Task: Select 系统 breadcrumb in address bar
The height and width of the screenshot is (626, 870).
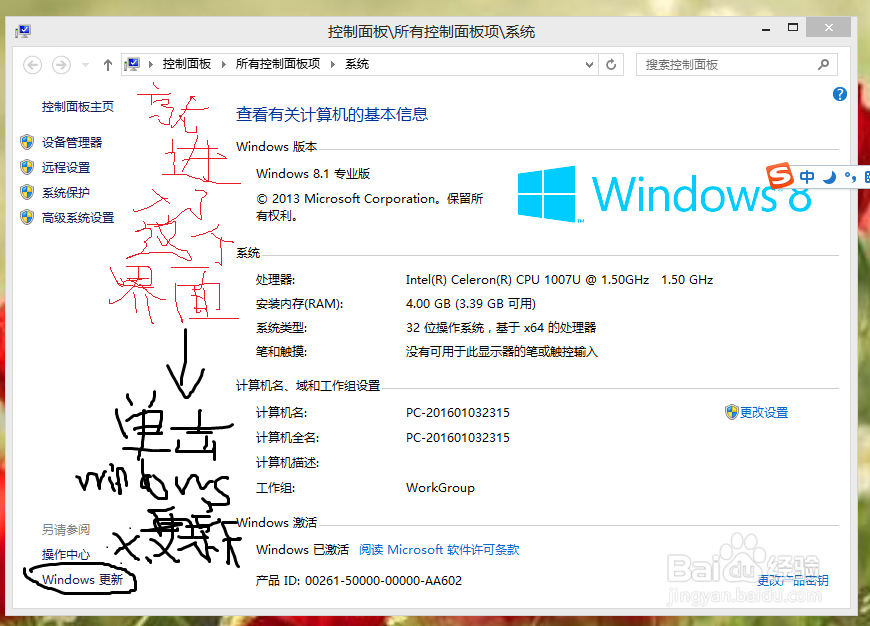Action: coord(357,64)
